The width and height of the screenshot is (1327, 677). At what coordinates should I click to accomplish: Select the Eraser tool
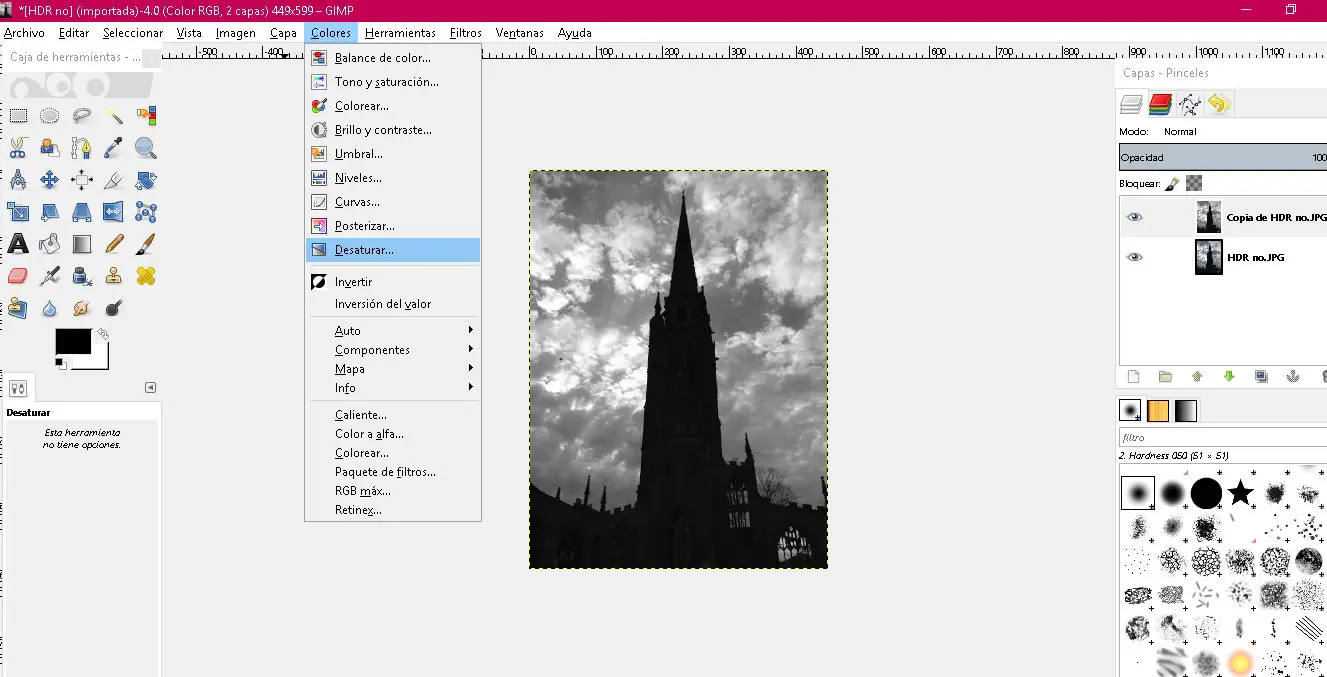pos(18,276)
